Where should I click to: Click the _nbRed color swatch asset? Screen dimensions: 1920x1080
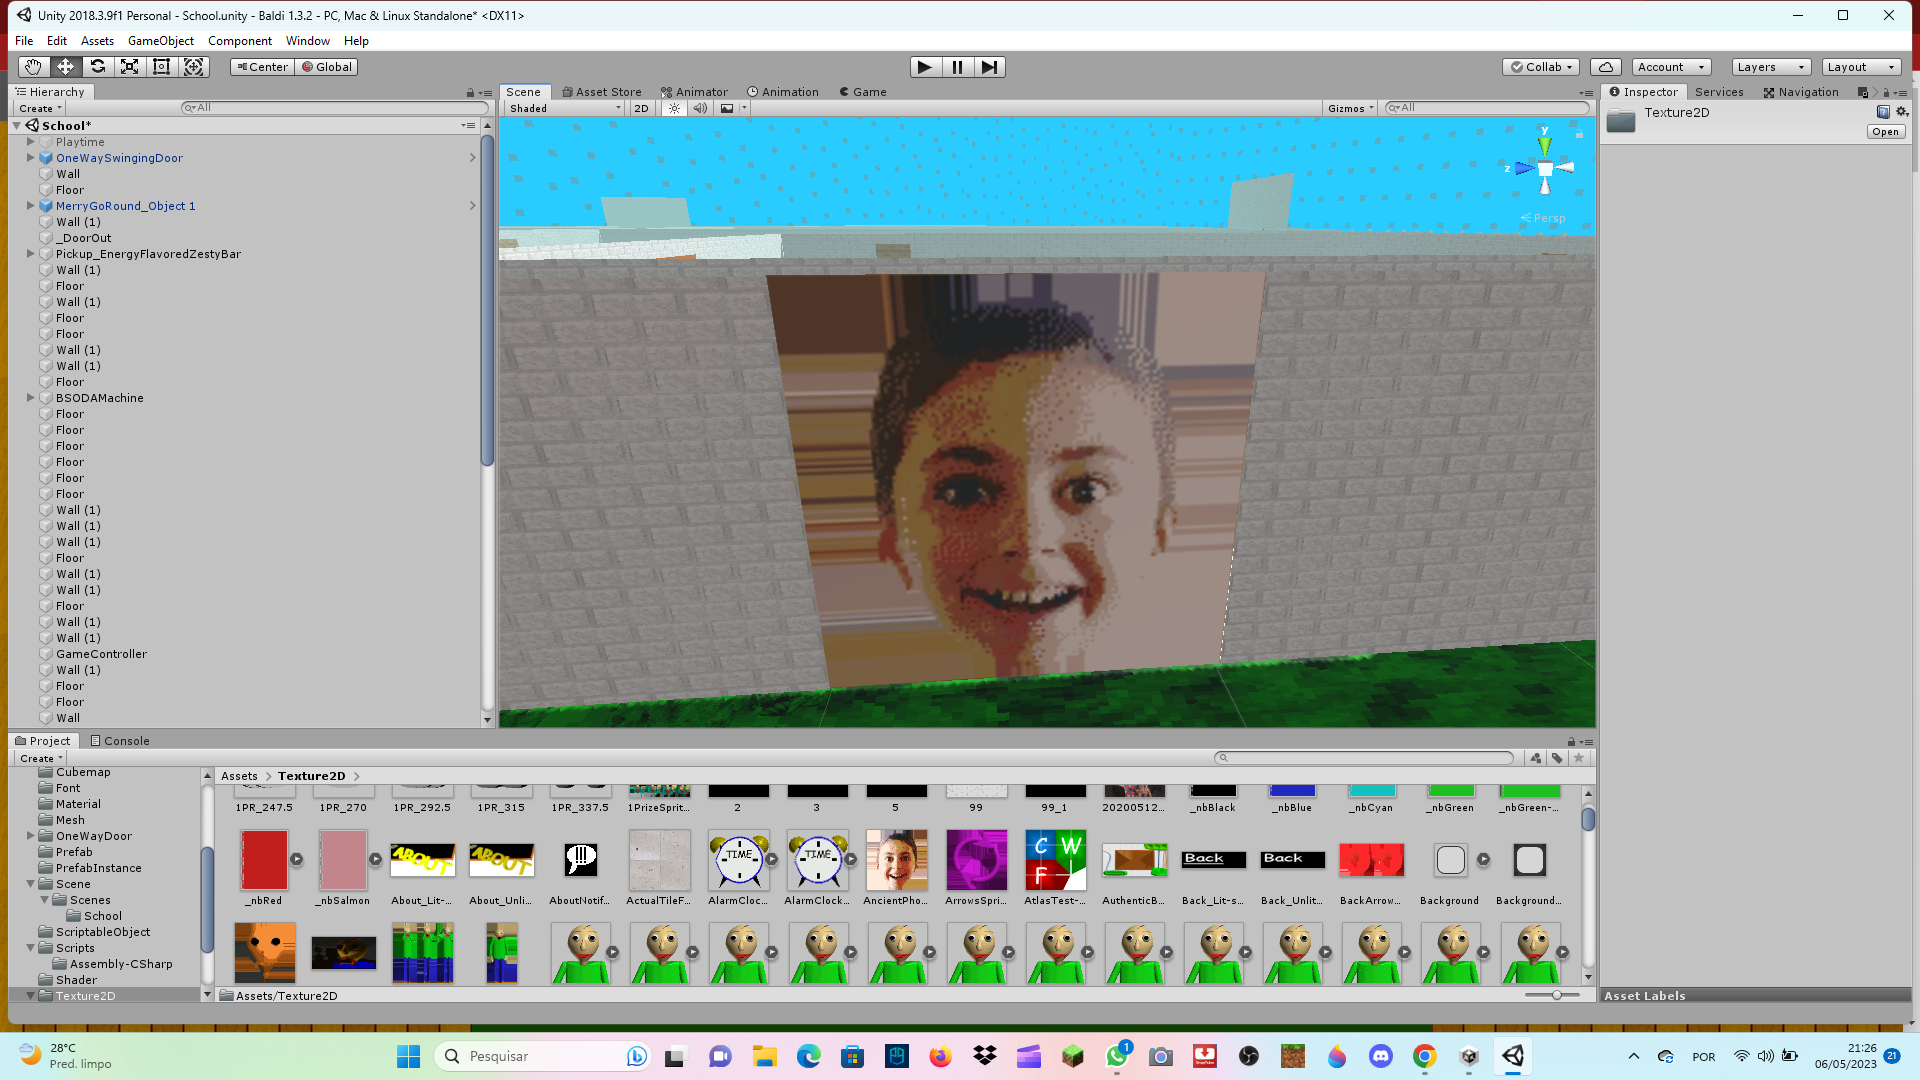point(262,858)
